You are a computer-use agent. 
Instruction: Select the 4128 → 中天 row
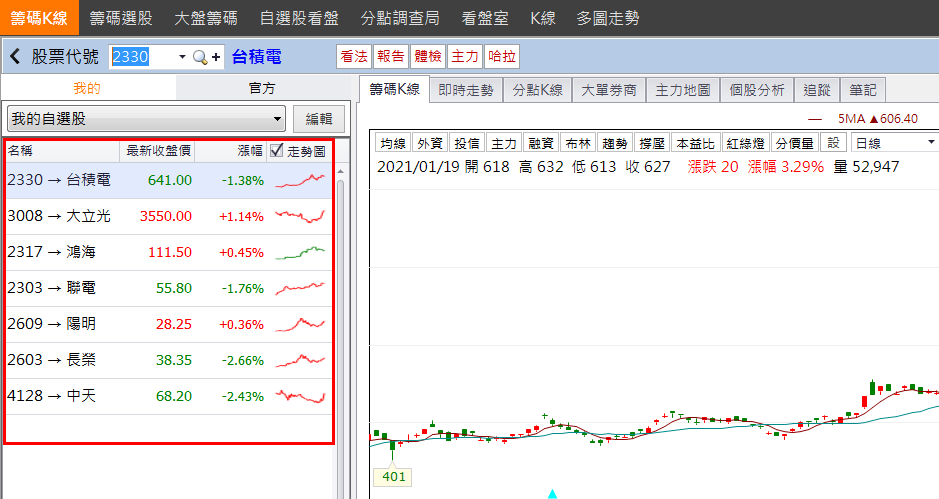click(169, 396)
